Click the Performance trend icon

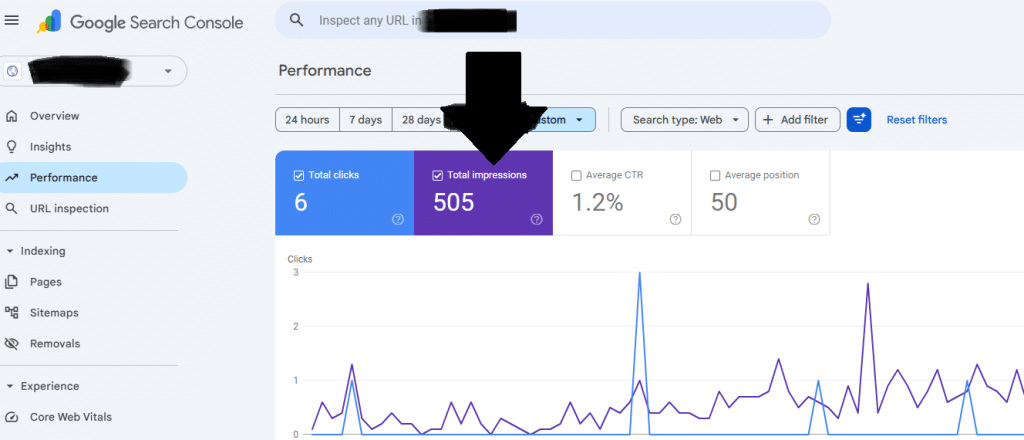pyautogui.click(x=11, y=178)
